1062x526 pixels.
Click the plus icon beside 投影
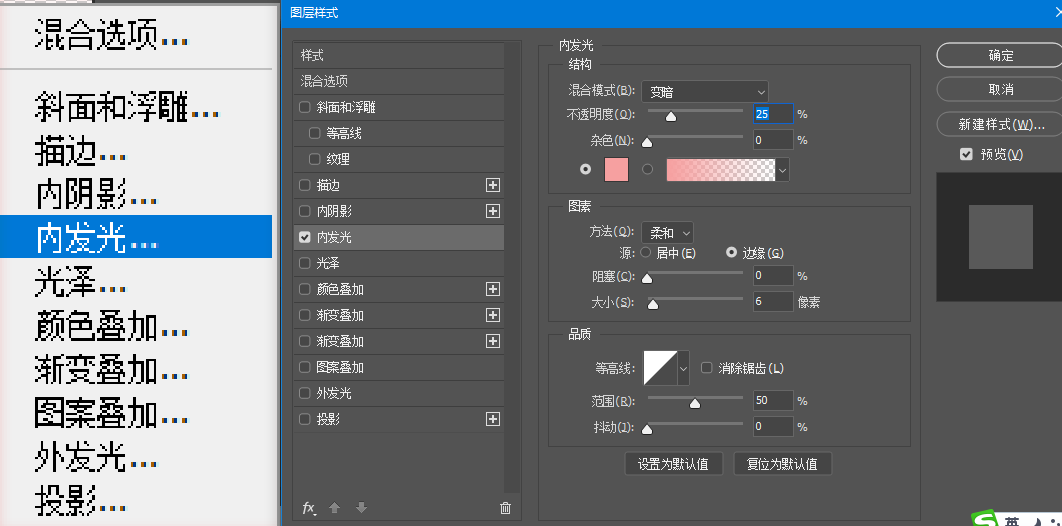click(492, 419)
